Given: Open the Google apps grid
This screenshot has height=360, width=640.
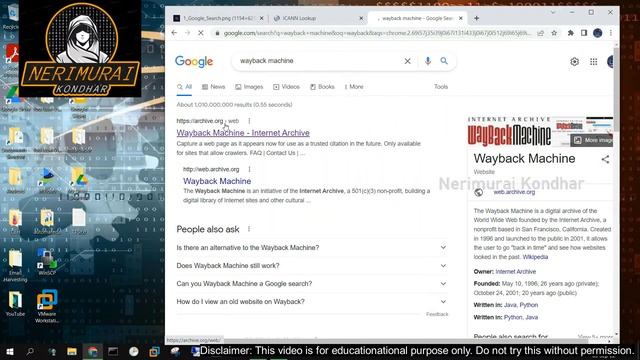Looking at the screenshot, I should [x=593, y=62].
